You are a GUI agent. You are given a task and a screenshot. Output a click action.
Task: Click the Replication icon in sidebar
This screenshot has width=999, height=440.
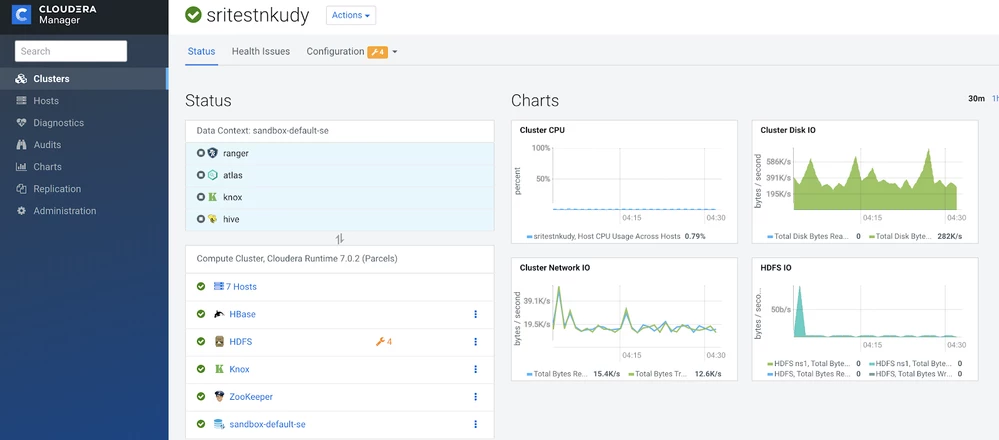[21, 188]
